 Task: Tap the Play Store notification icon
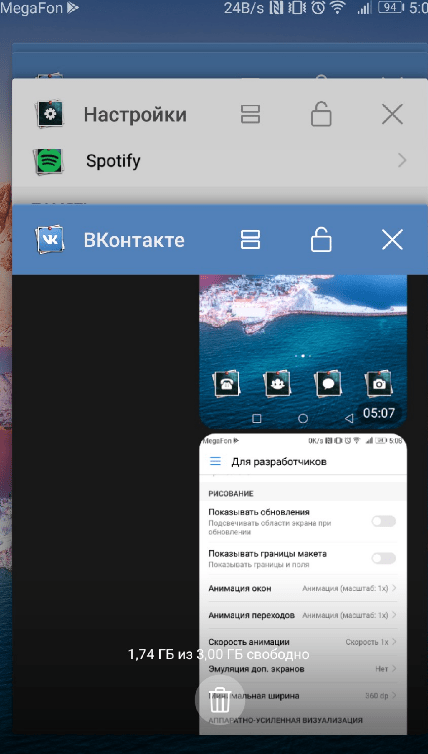(x=73, y=8)
